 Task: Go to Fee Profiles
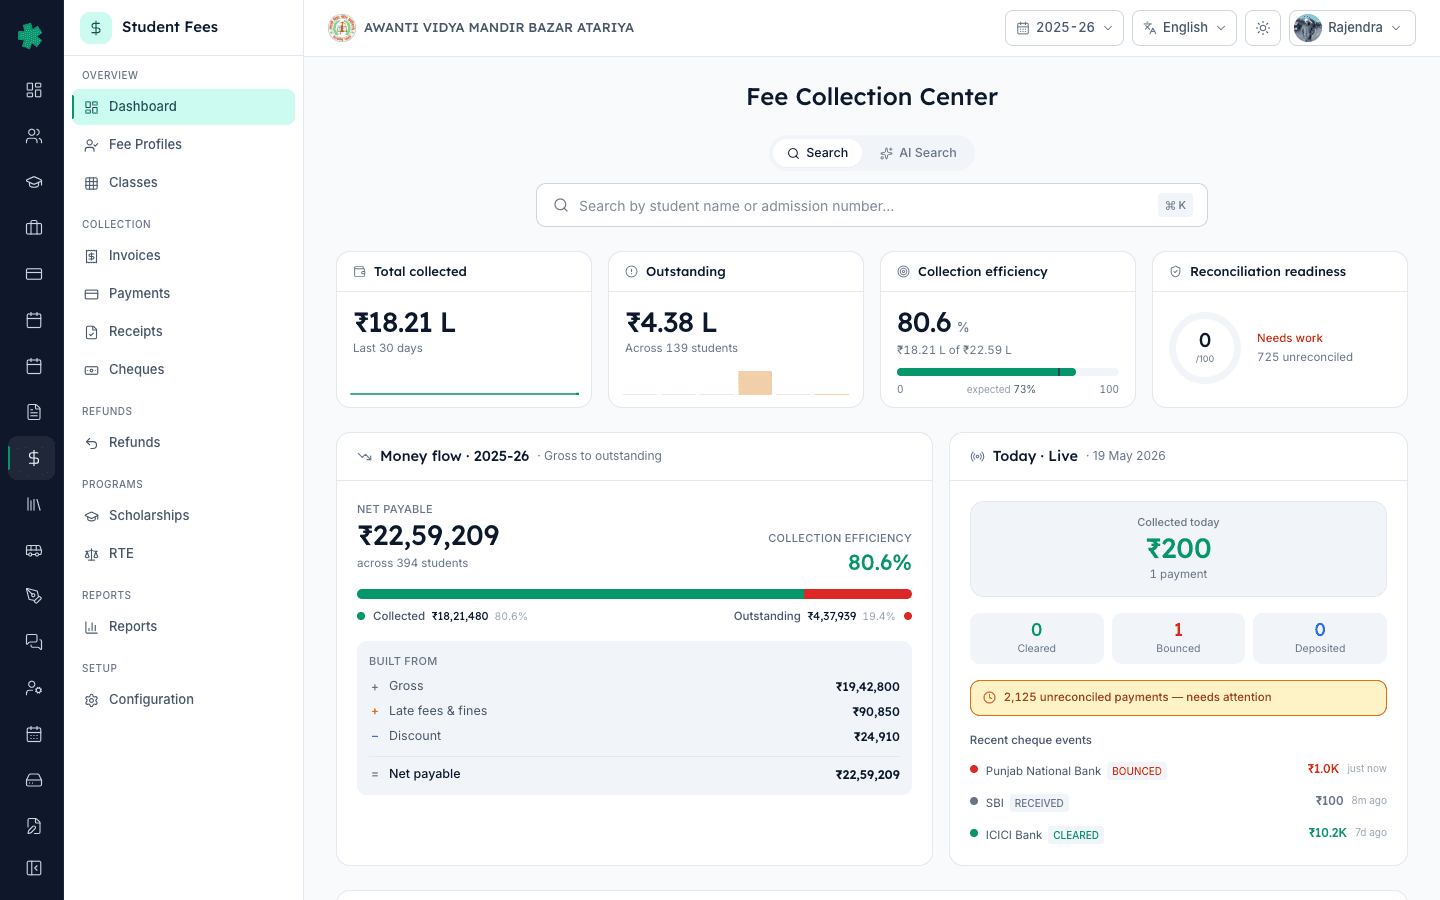tap(183, 145)
